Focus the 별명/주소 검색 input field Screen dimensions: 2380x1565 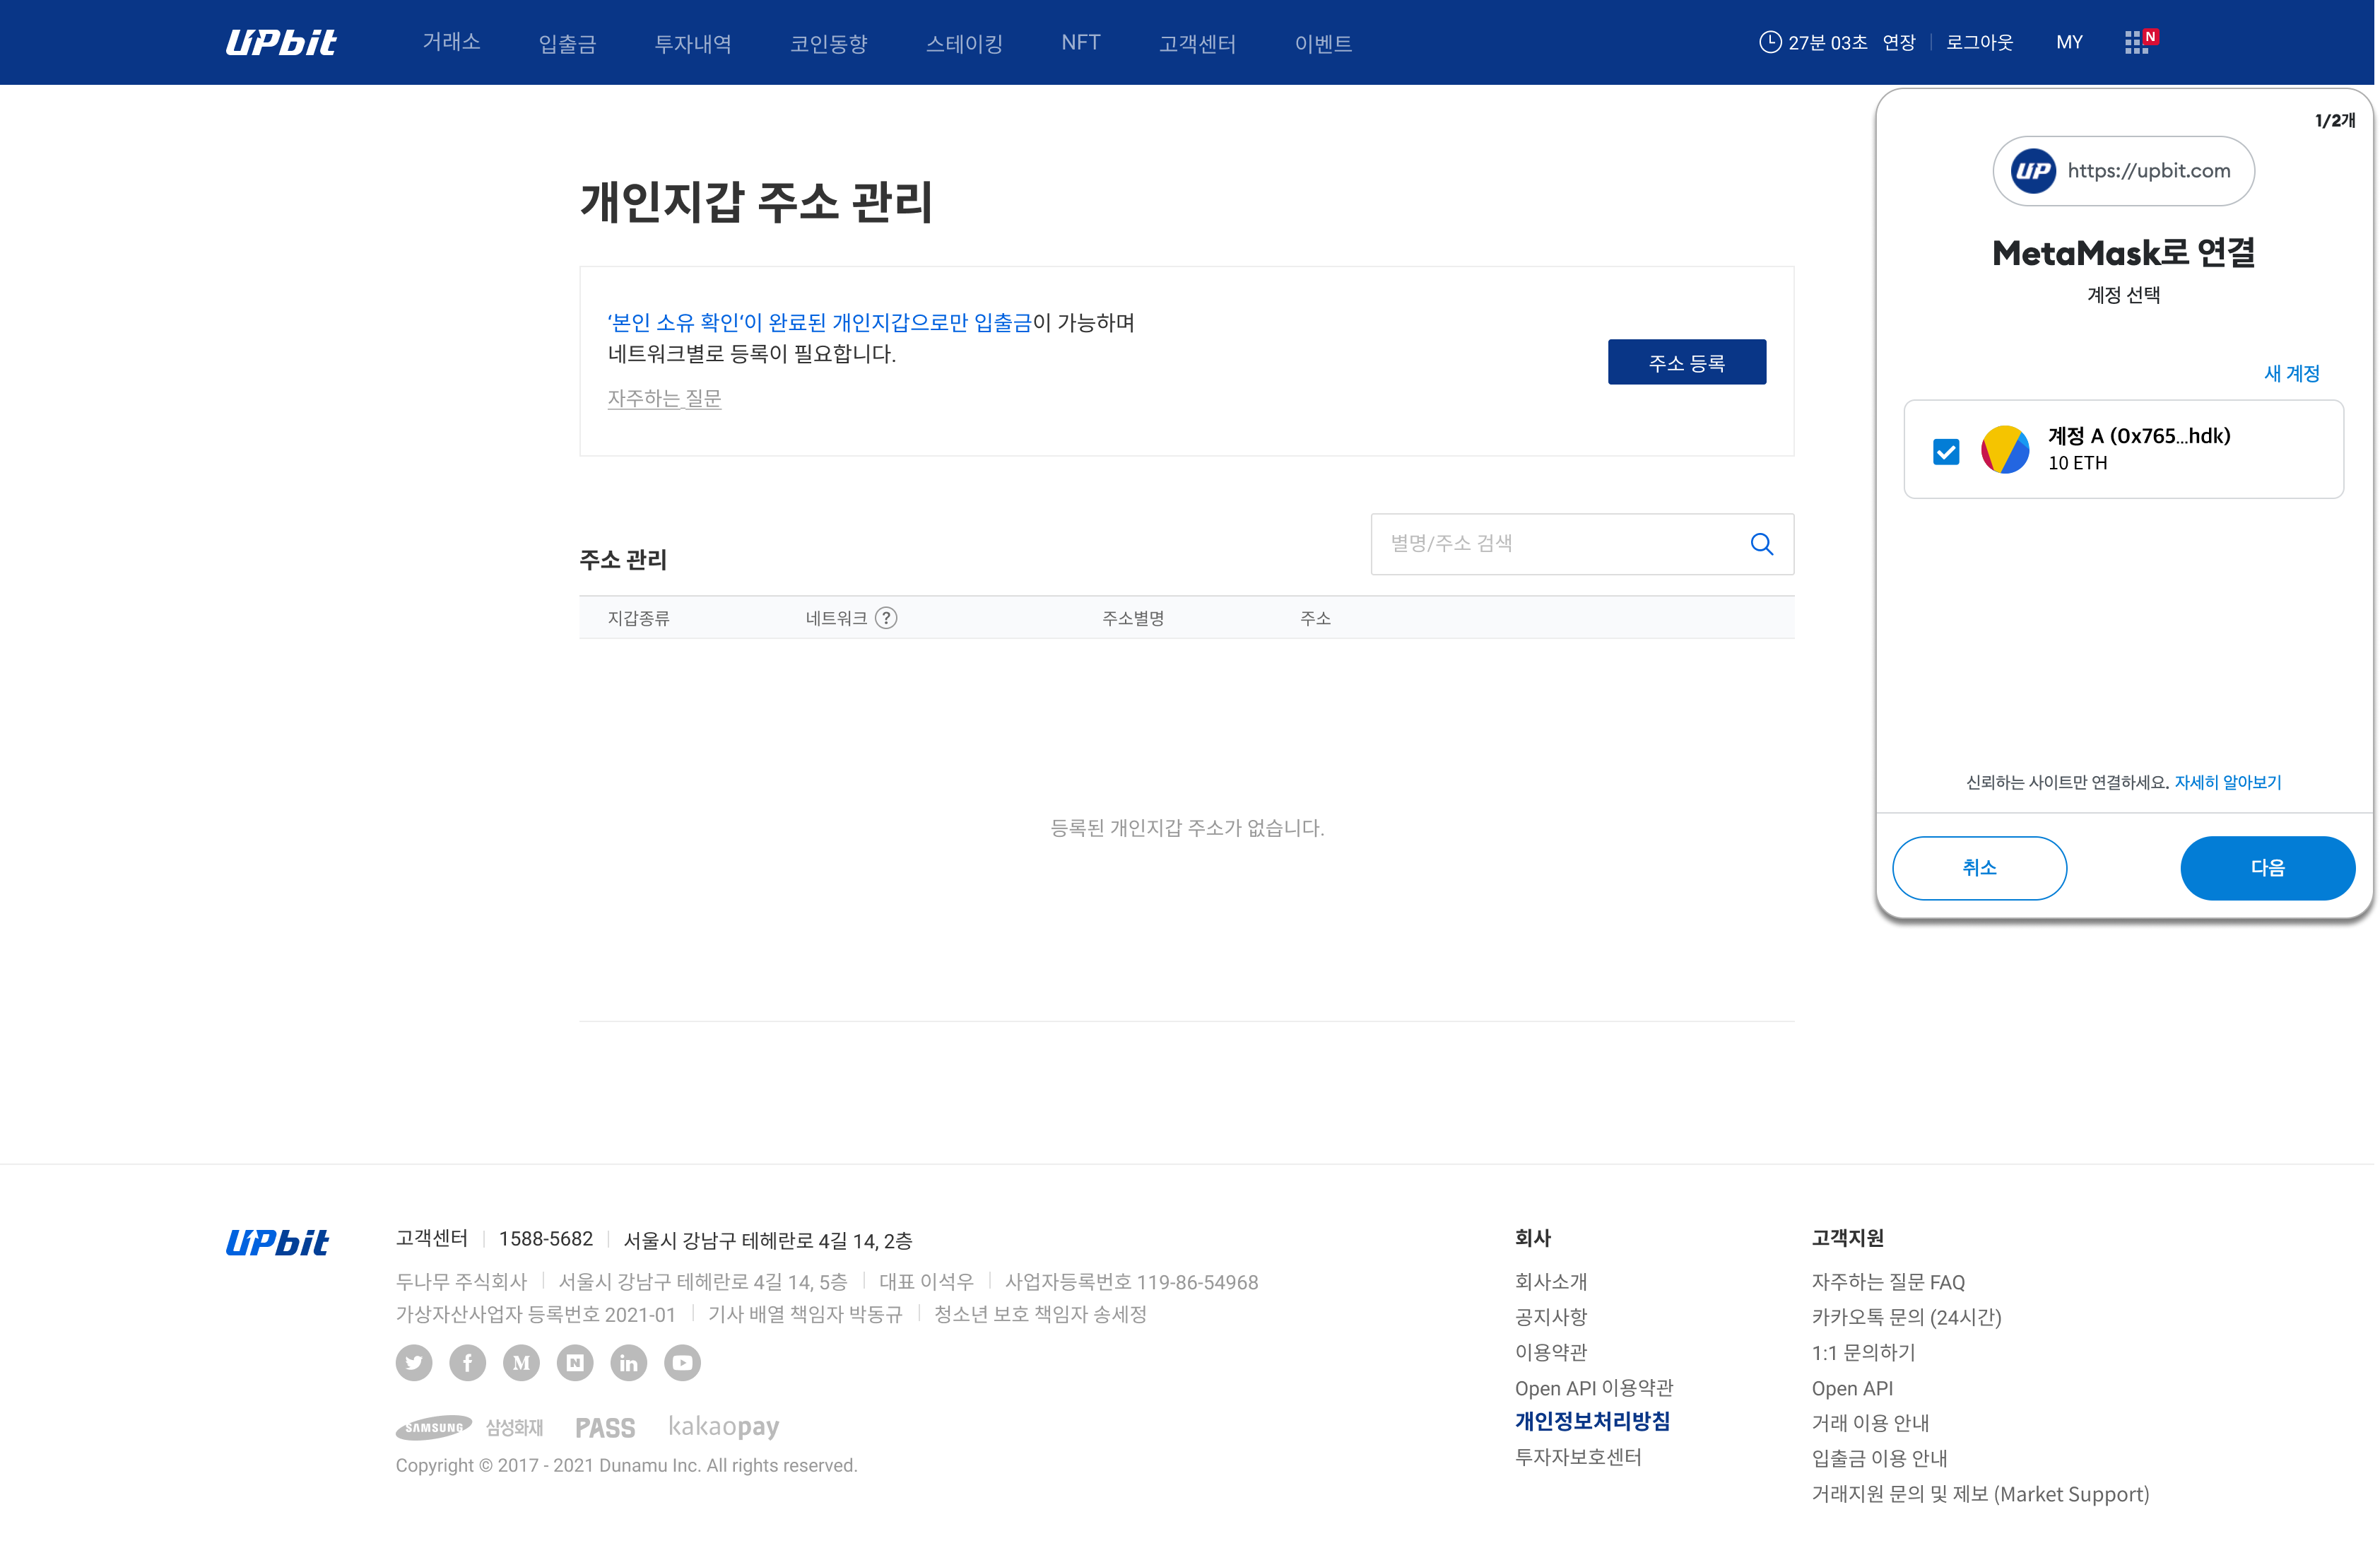1555,544
